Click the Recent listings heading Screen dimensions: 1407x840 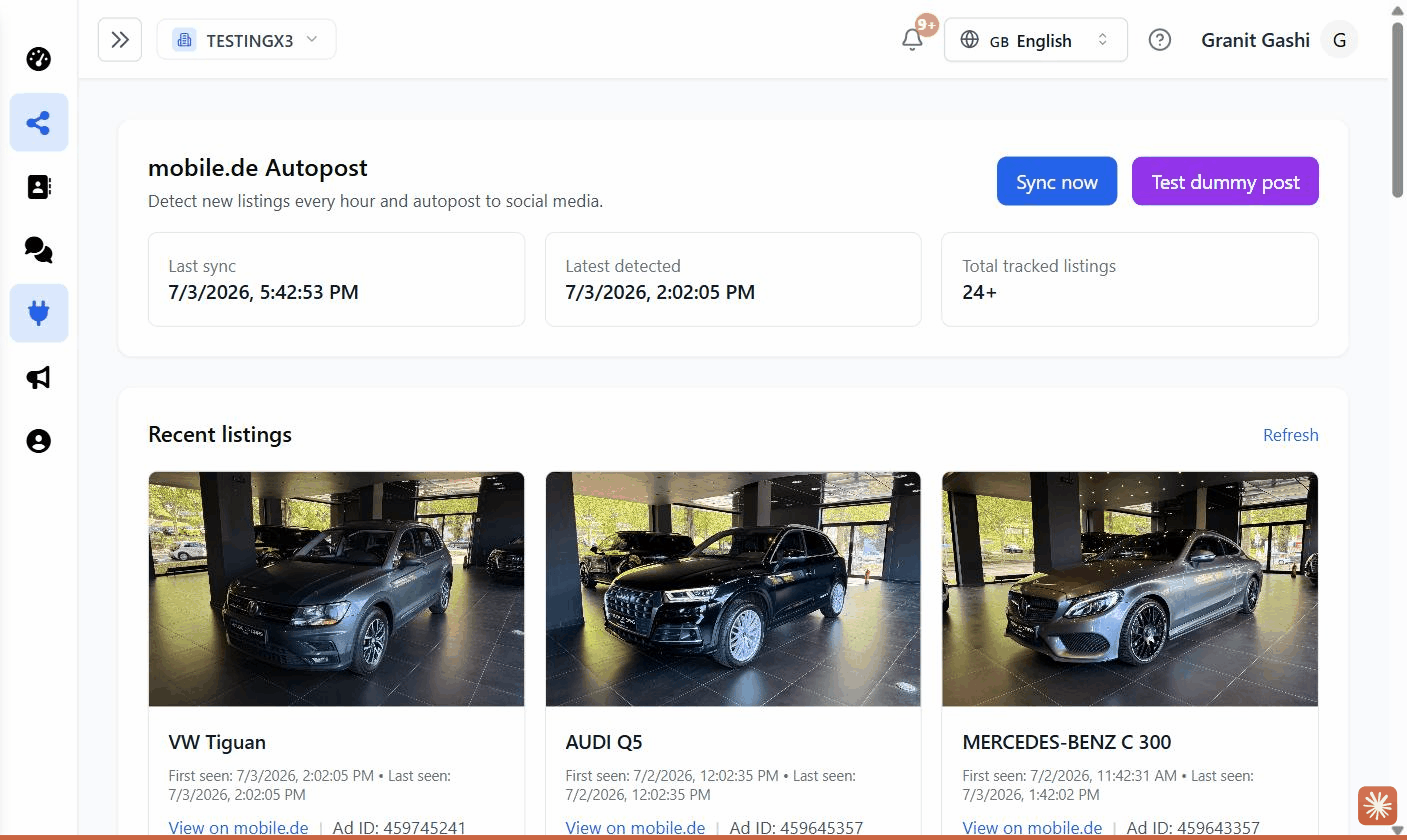point(220,434)
